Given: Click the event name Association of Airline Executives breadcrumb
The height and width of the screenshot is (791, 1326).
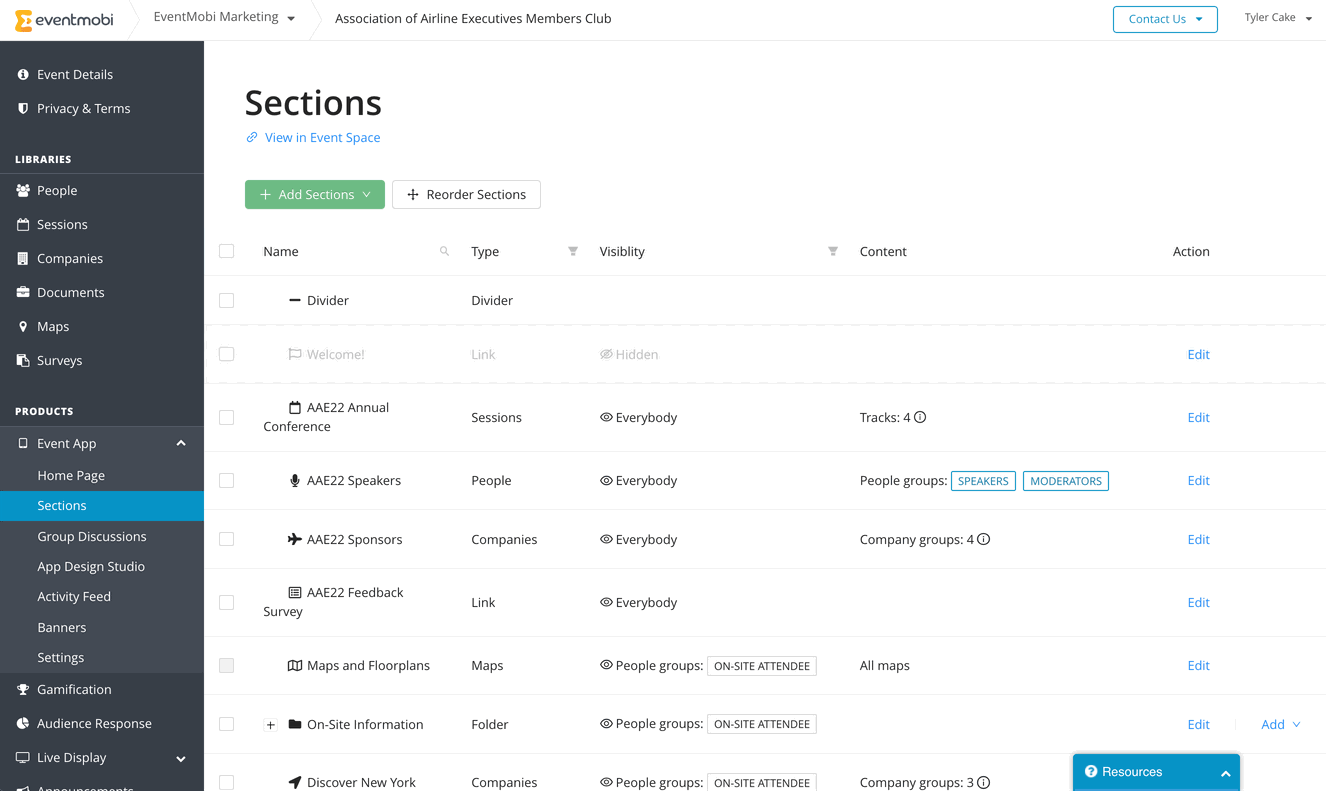Looking at the screenshot, I should tap(473, 18).
